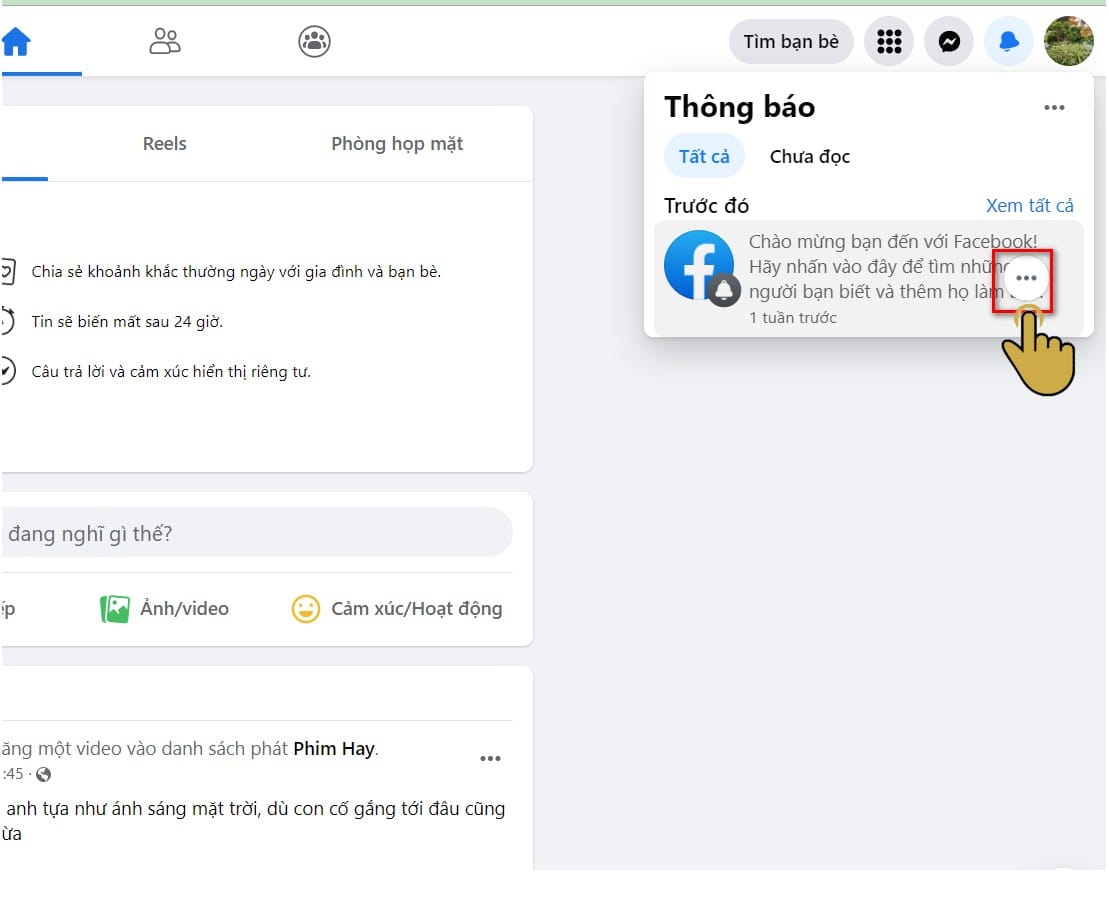The height and width of the screenshot is (916, 1109).
Task: Click the Facebook logo in the notification
Action: [x=700, y=267]
